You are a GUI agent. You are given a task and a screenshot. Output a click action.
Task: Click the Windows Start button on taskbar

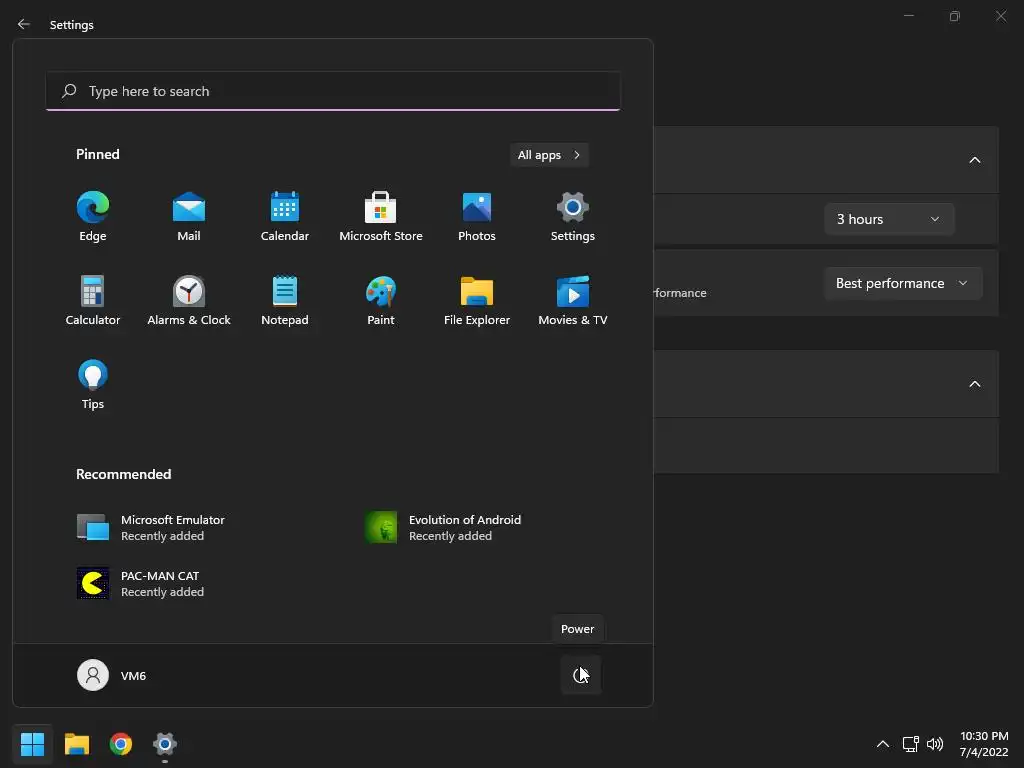pos(32,744)
